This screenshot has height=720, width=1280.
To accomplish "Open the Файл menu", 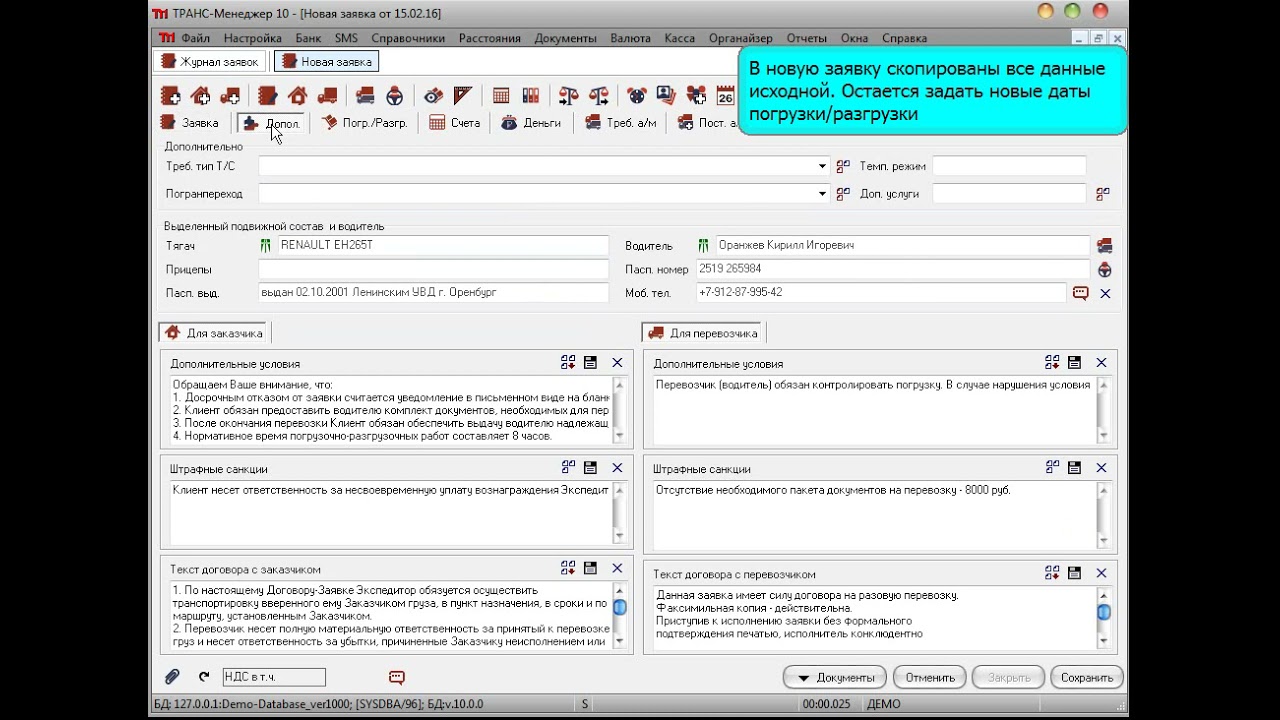I will tap(196, 38).
